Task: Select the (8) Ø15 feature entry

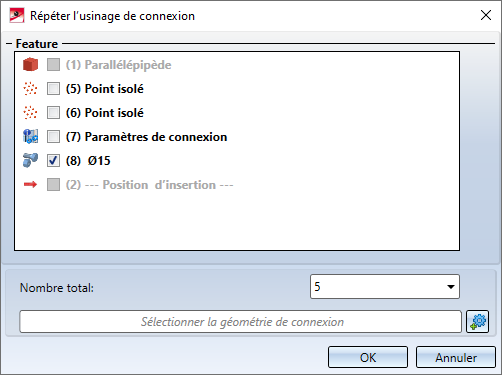Action: [88, 161]
